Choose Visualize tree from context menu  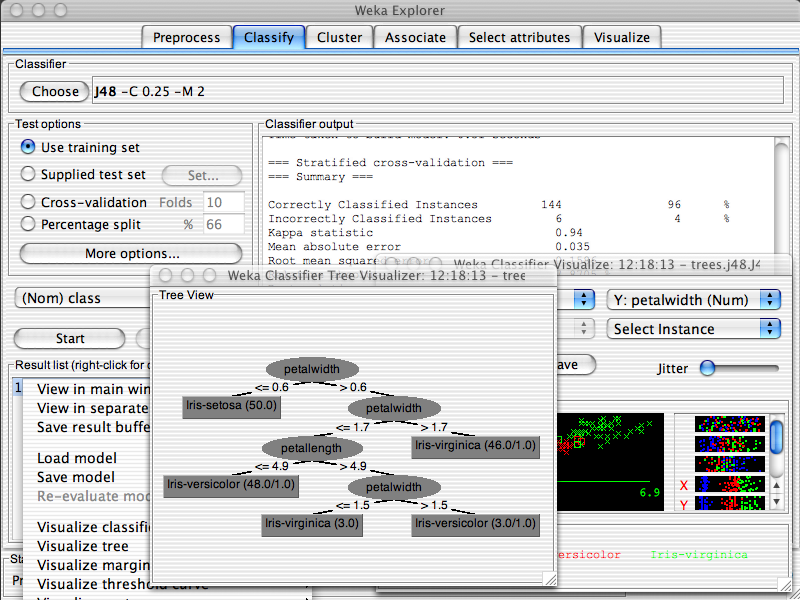tap(83, 546)
